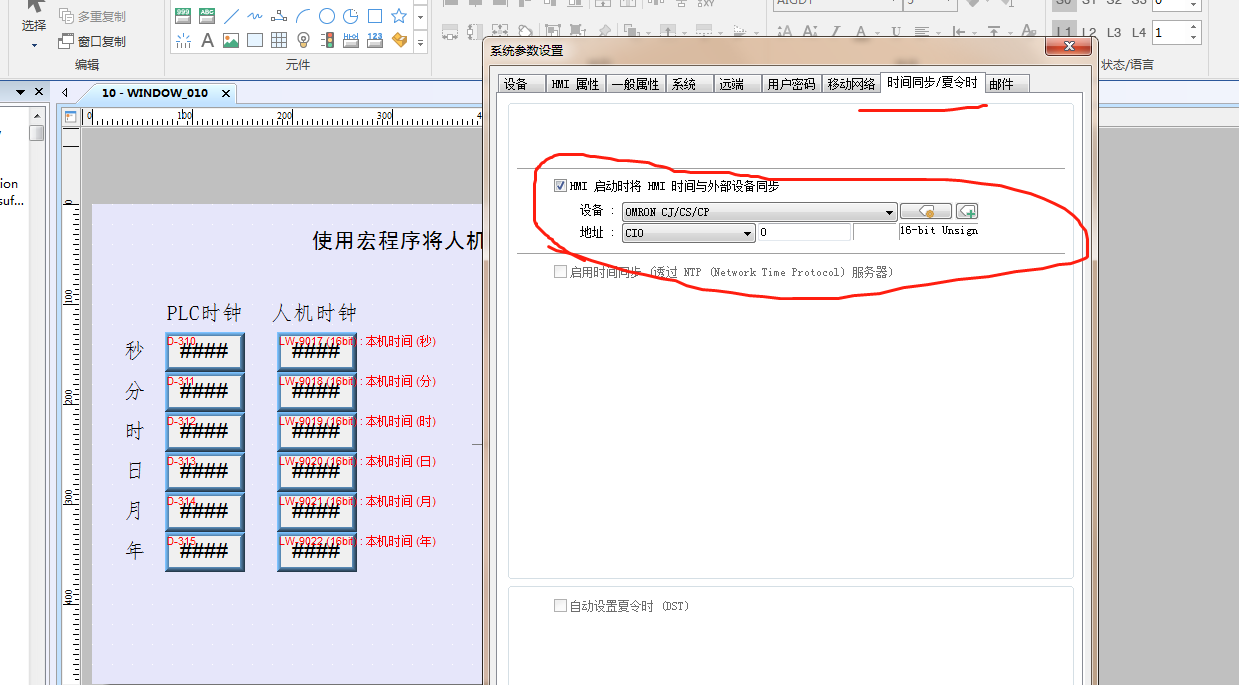This screenshot has height=685, width=1239.
Task: Select the text 'A' object tool
Action: coord(207,41)
